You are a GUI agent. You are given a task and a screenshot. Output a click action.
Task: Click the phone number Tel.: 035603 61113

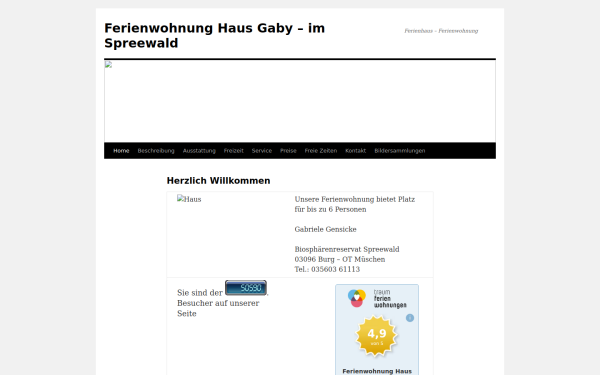[x=327, y=269]
